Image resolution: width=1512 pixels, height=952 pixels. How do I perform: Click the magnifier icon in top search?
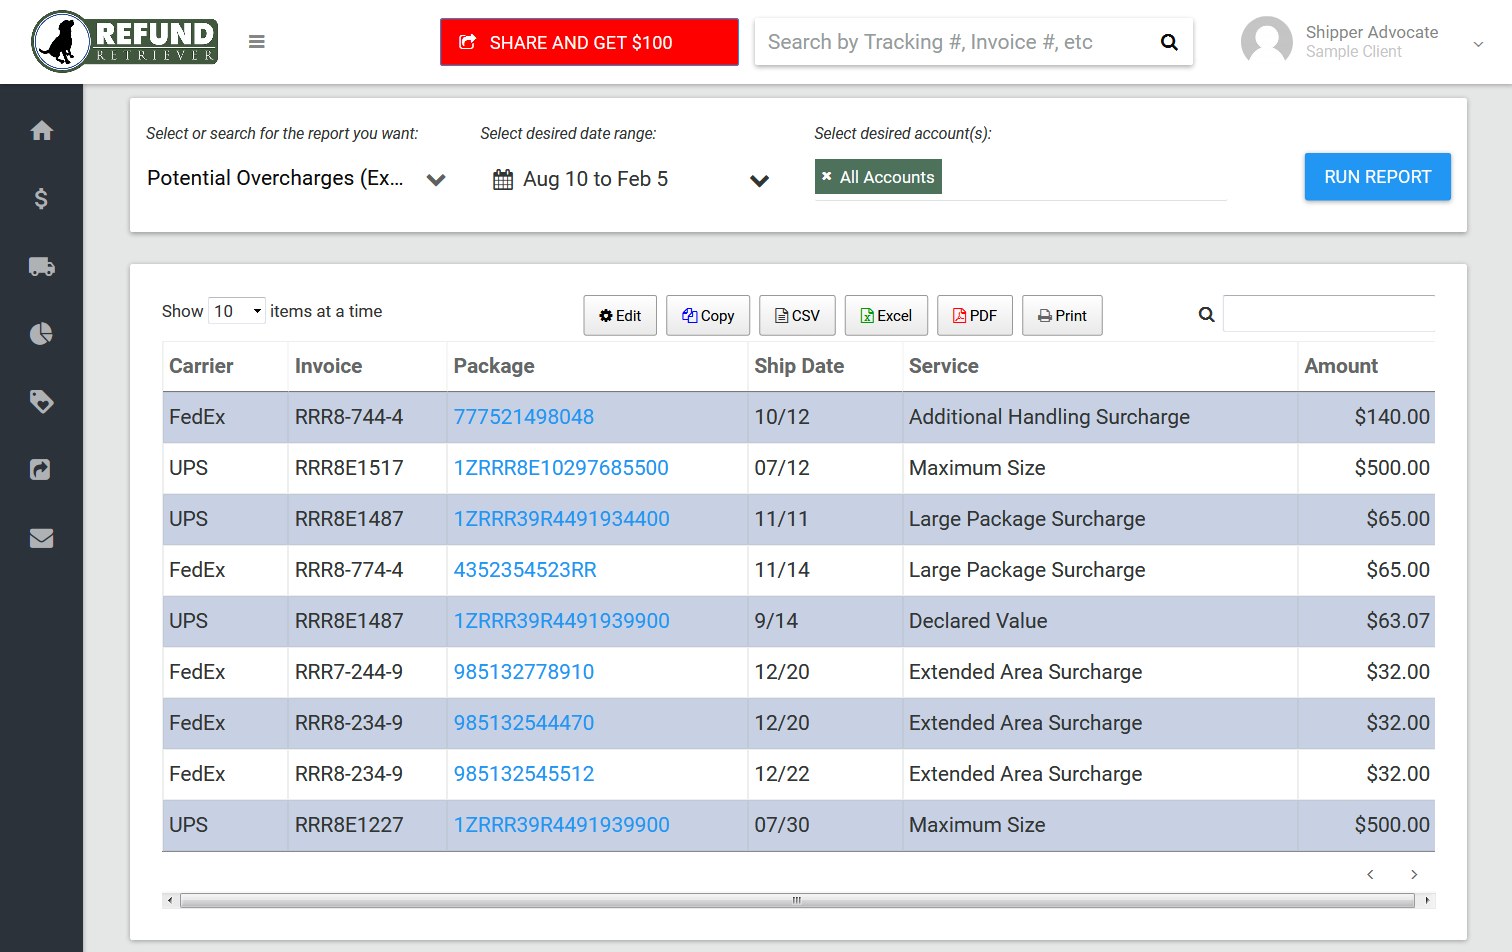tap(1169, 42)
